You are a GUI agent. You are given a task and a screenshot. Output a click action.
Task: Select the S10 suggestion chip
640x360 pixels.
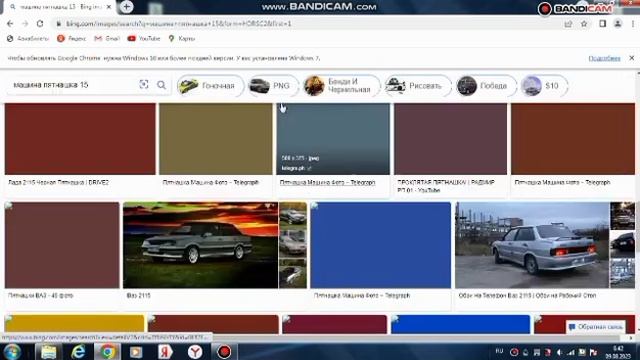coord(544,86)
